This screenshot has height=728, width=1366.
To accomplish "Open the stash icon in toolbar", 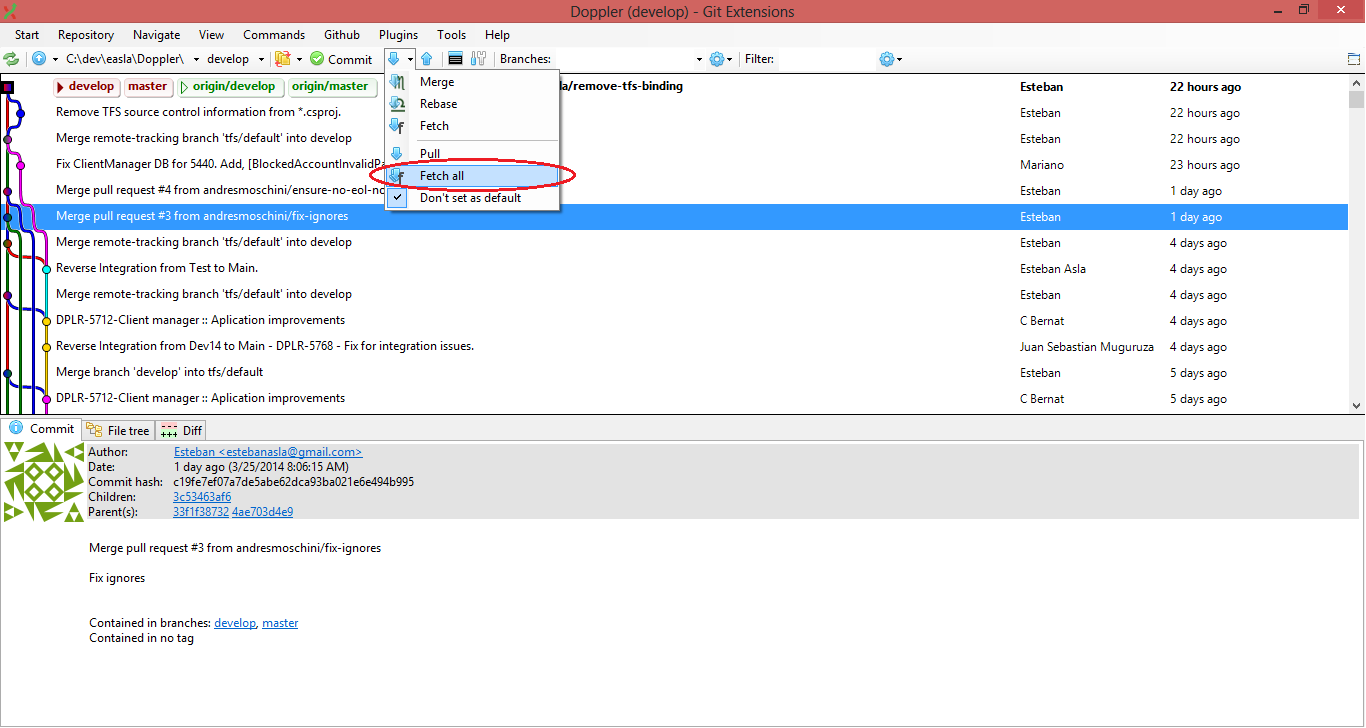I will (283, 59).
